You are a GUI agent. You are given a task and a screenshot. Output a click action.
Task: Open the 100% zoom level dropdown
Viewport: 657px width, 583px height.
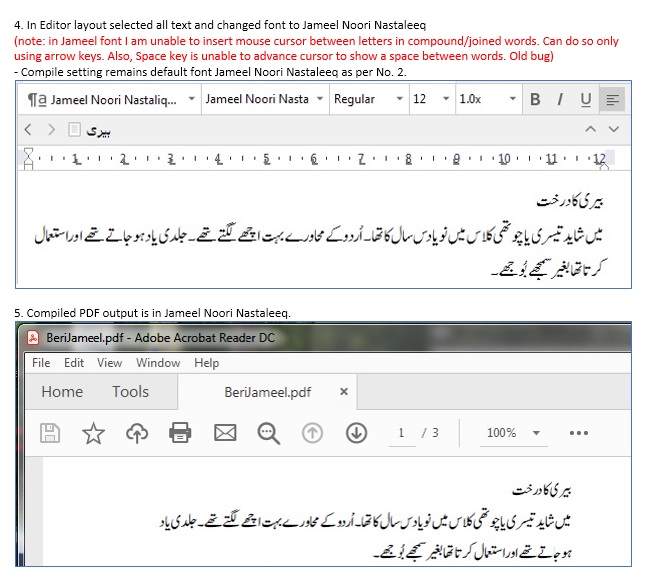[x=513, y=433]
